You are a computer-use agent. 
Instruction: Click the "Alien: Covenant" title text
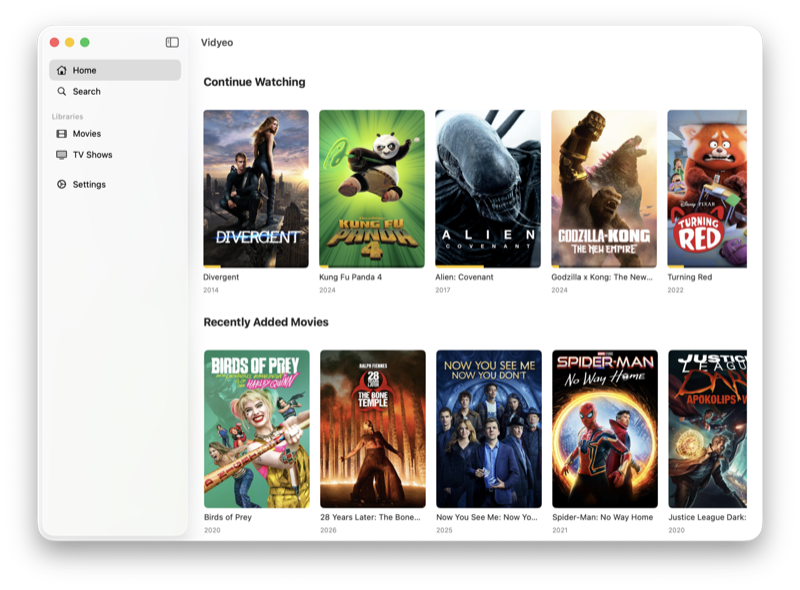[x=464, y=277]
